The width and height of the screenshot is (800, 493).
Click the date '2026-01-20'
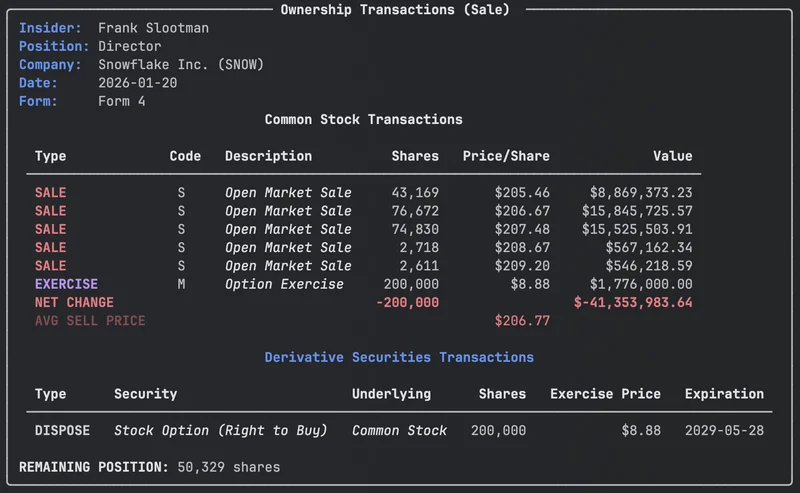click(137, 83)
